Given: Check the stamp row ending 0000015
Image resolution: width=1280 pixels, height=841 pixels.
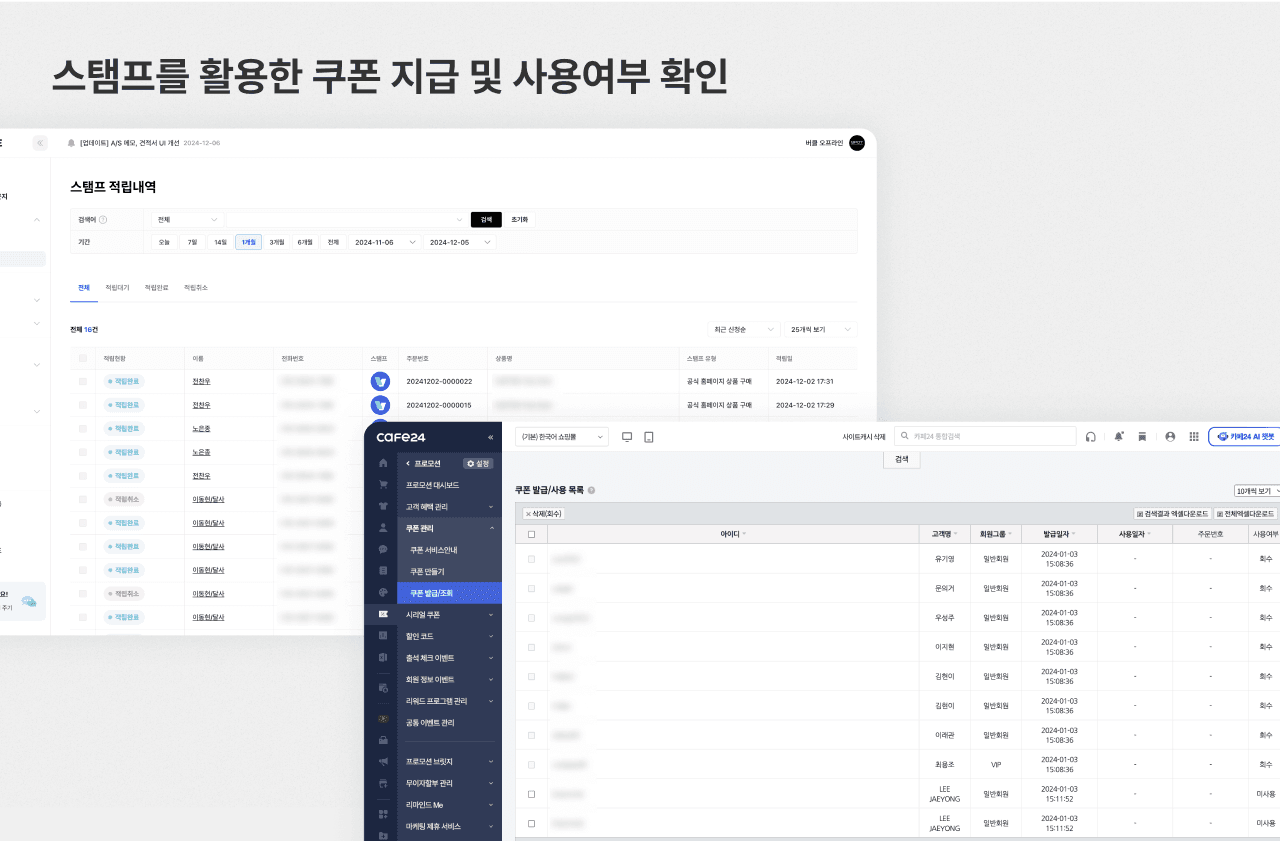Looking at the screenshot, I should [x=83, y=405].
